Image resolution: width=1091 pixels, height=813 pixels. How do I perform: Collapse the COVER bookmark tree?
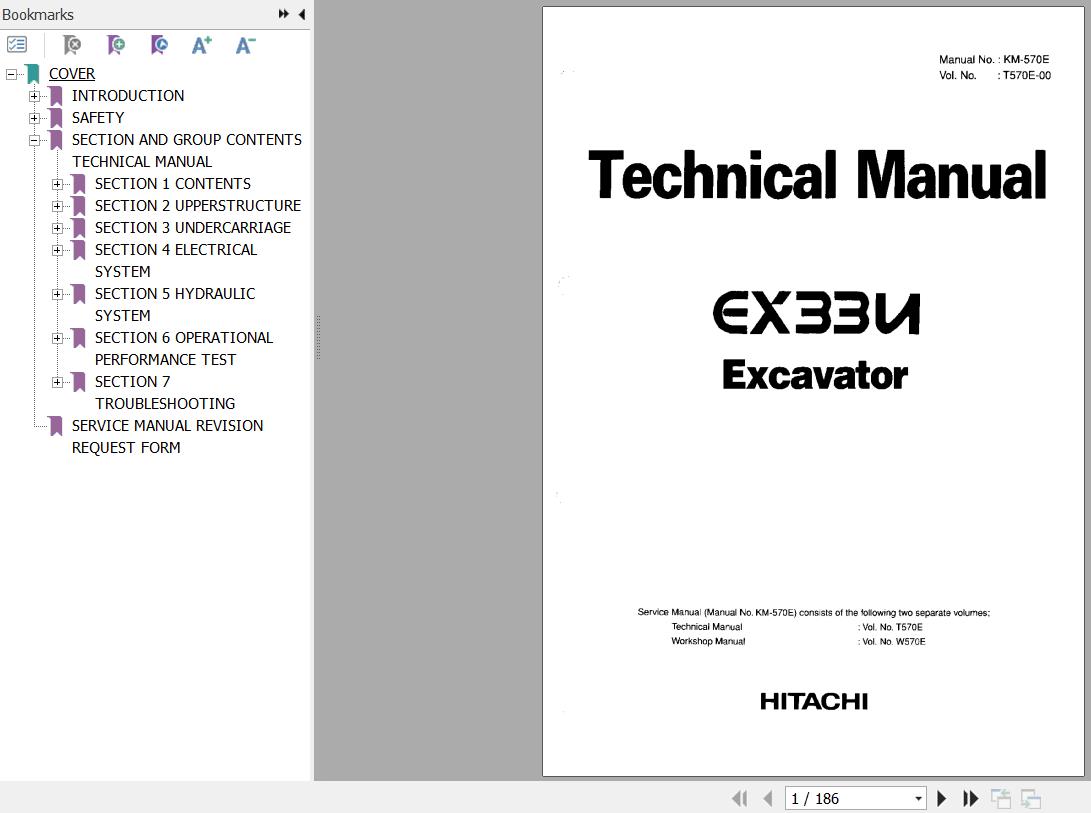click(x=11, y=74)
